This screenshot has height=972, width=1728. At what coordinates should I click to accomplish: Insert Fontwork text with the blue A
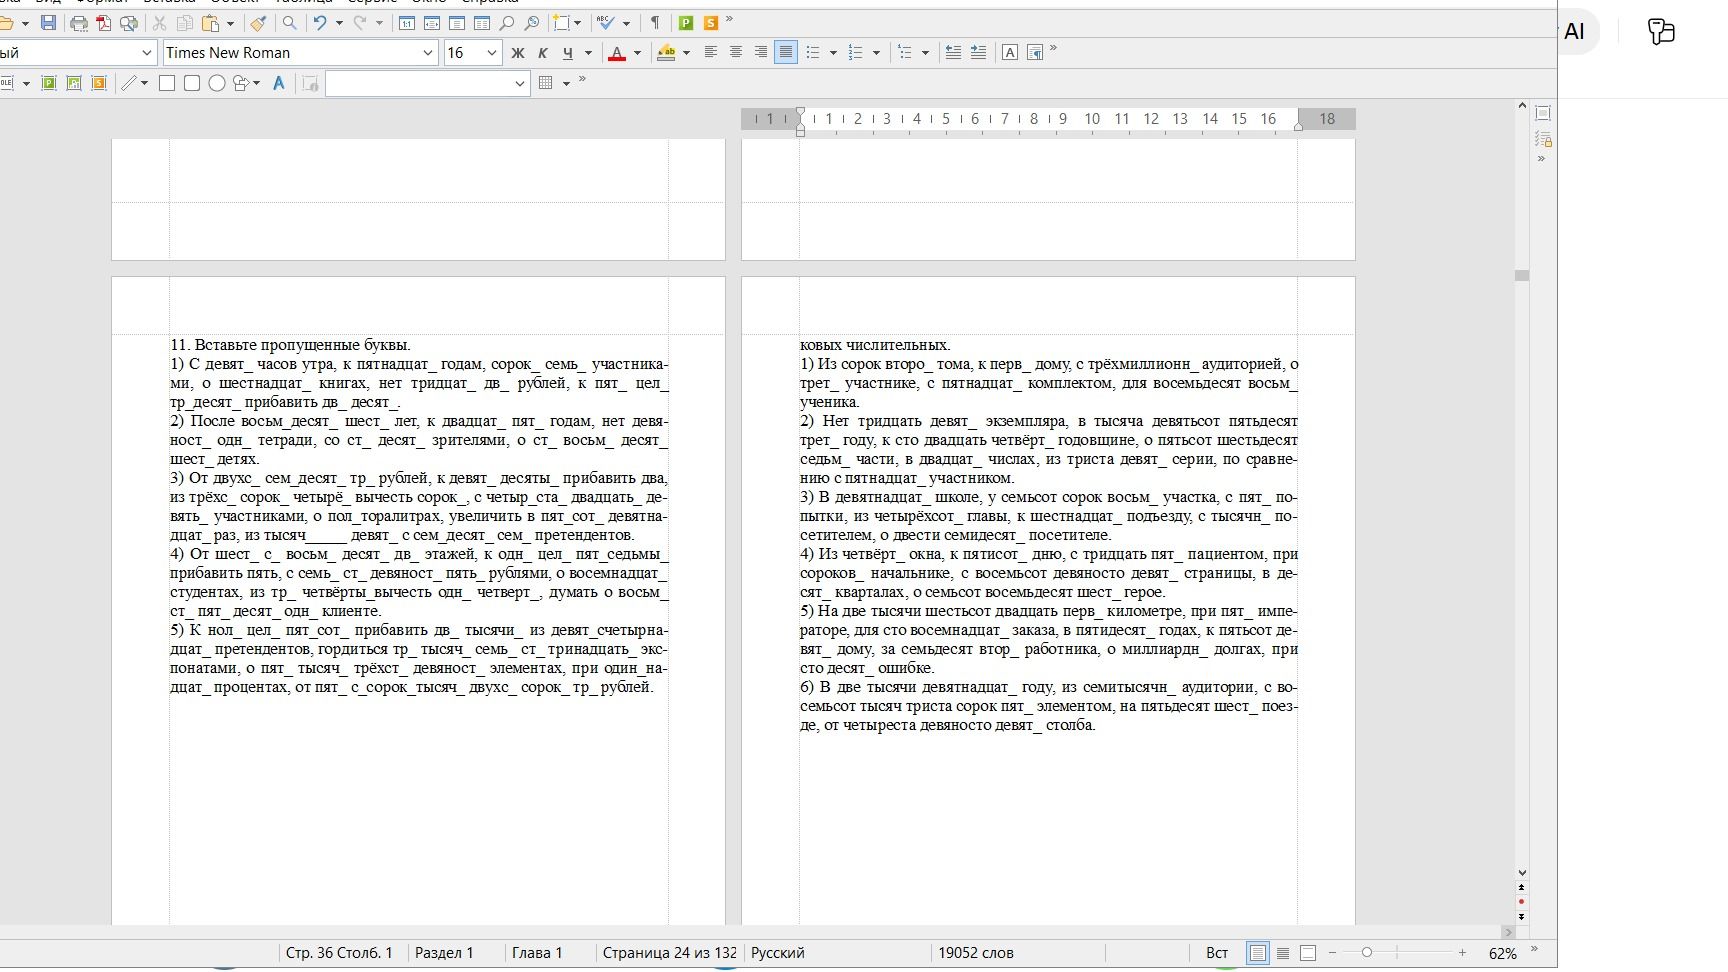point(279,83)
